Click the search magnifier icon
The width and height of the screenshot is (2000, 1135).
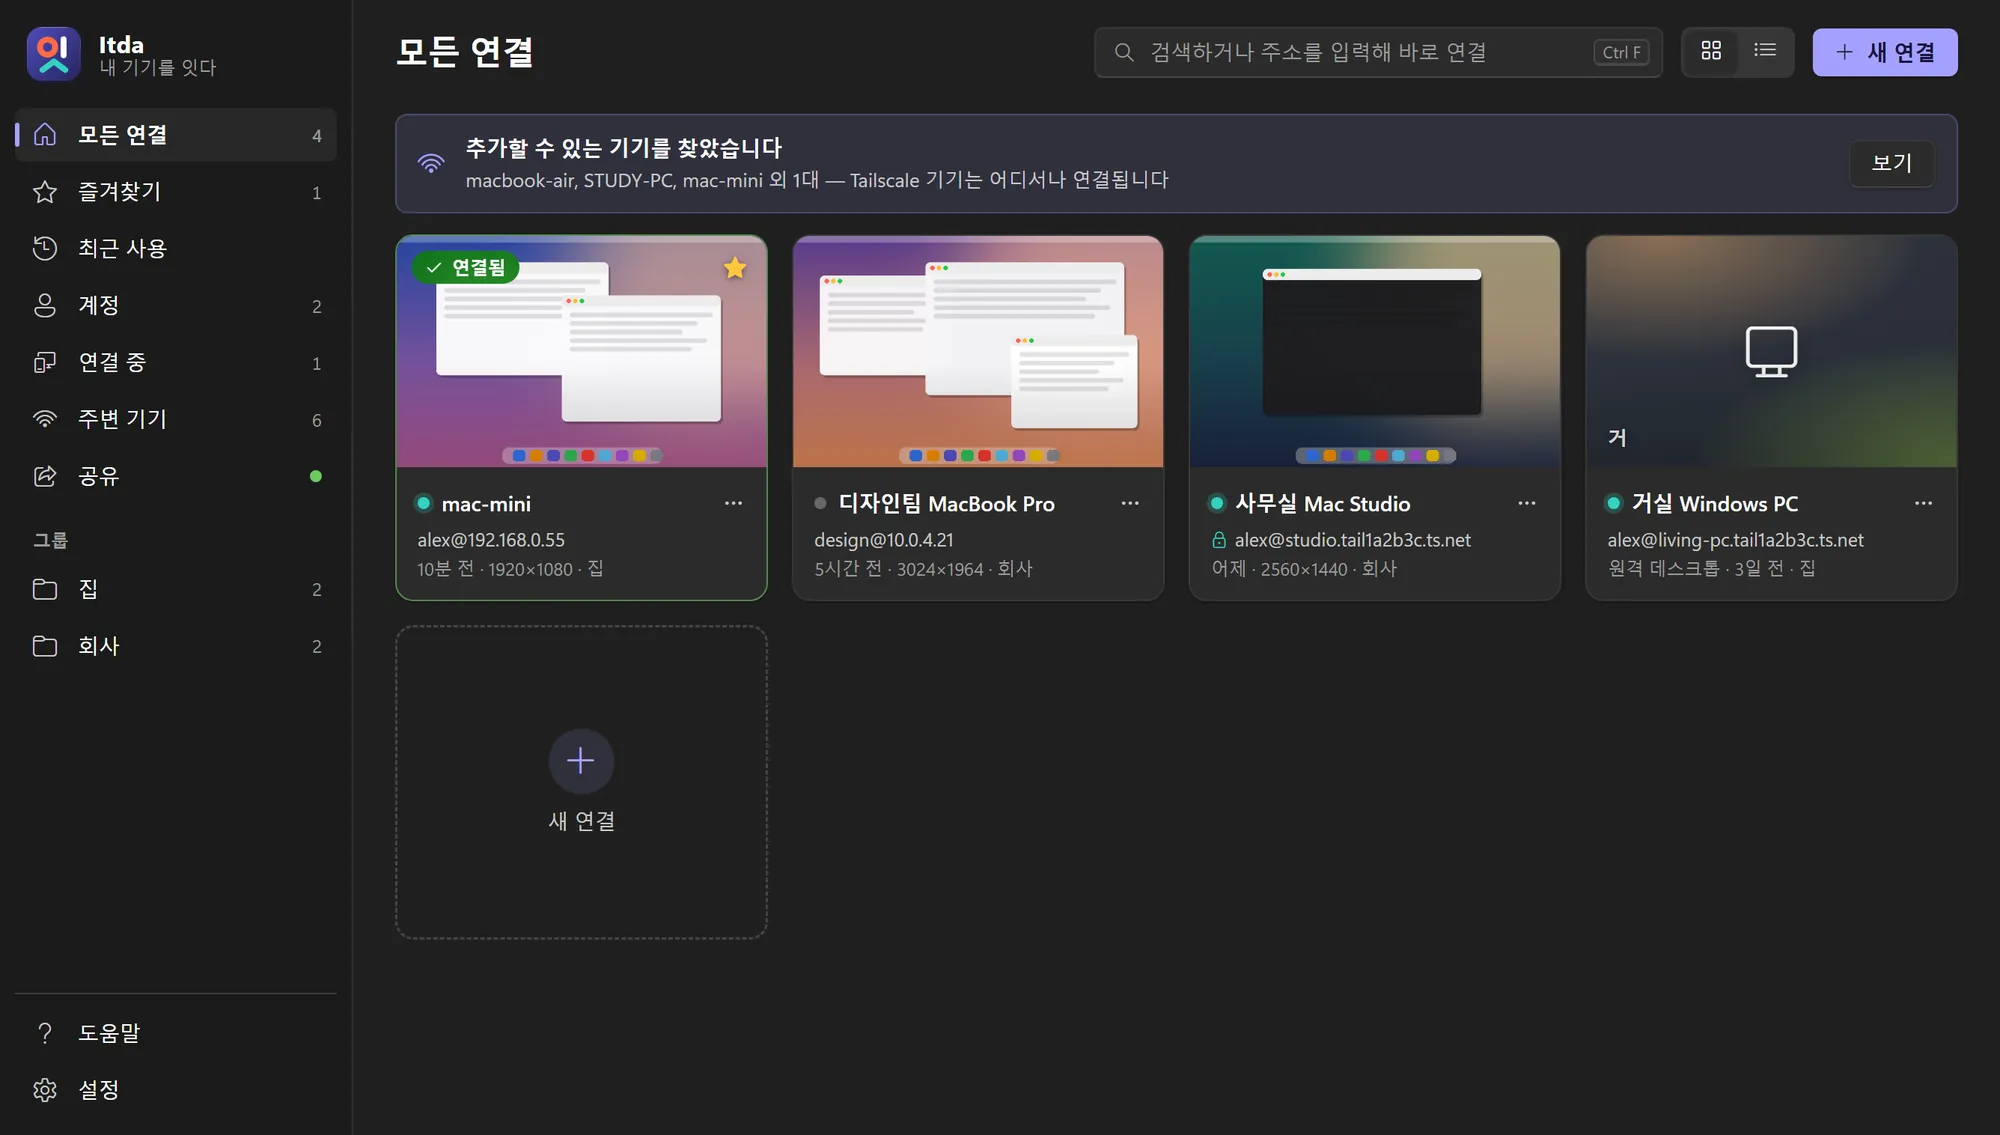[x=1124, y=52]
